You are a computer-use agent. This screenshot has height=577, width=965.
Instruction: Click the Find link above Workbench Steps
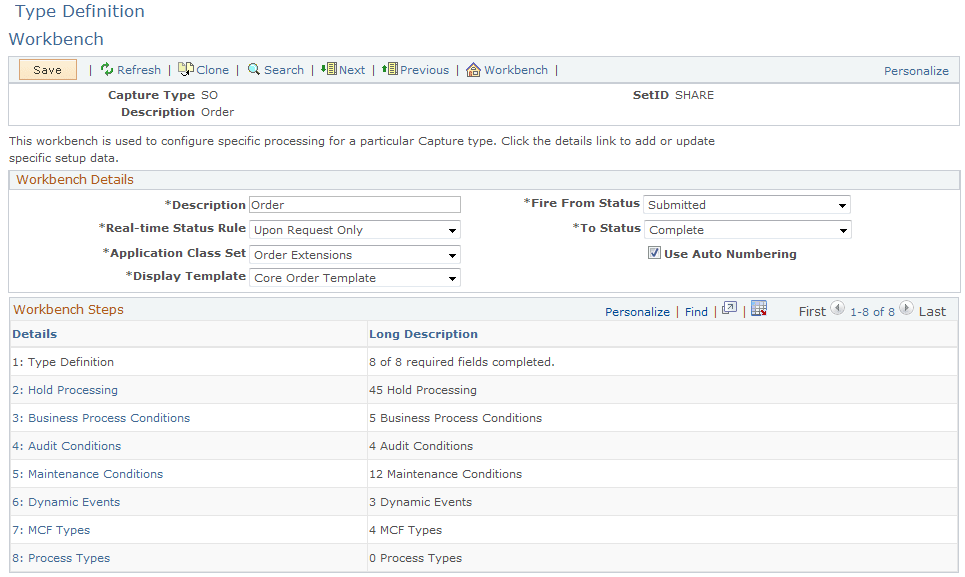click(696, 311)
